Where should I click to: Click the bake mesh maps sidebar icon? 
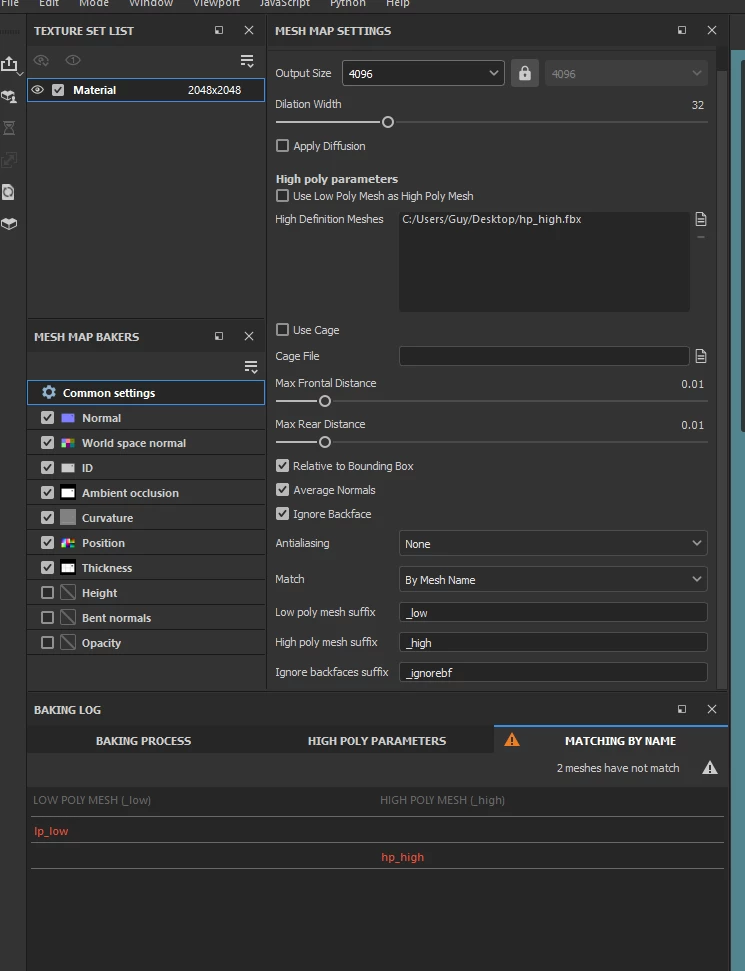(9, 97)
